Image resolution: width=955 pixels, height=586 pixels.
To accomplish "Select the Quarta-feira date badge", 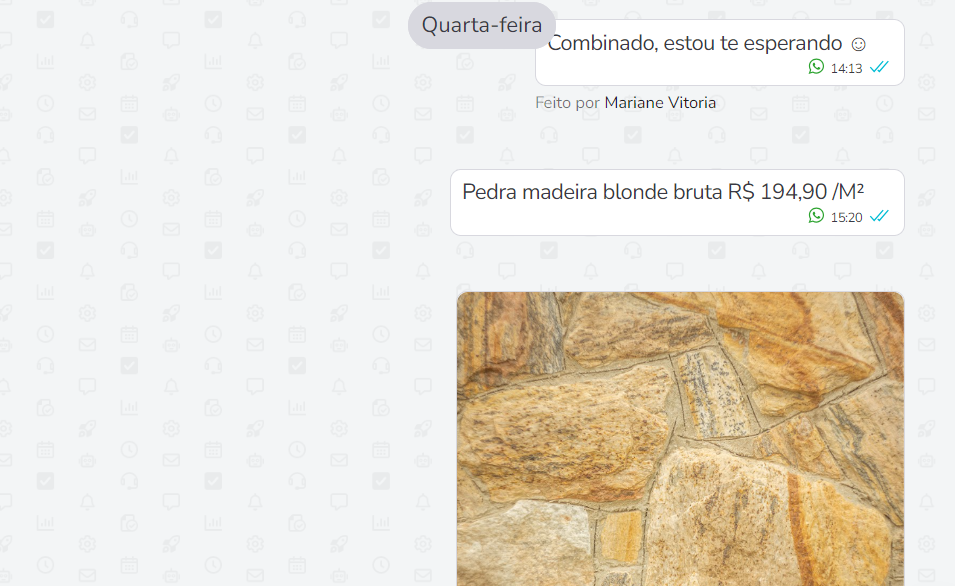I will (482, 25).
